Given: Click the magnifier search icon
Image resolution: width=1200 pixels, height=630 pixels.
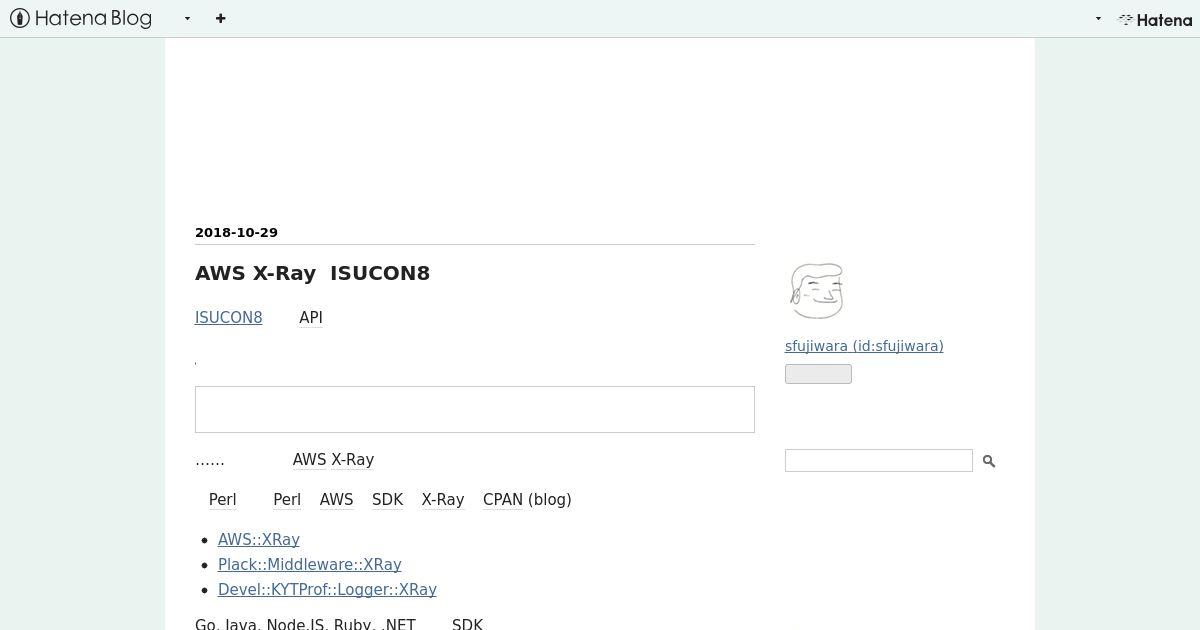Looking at the screenshot, I should coord(989,461).
